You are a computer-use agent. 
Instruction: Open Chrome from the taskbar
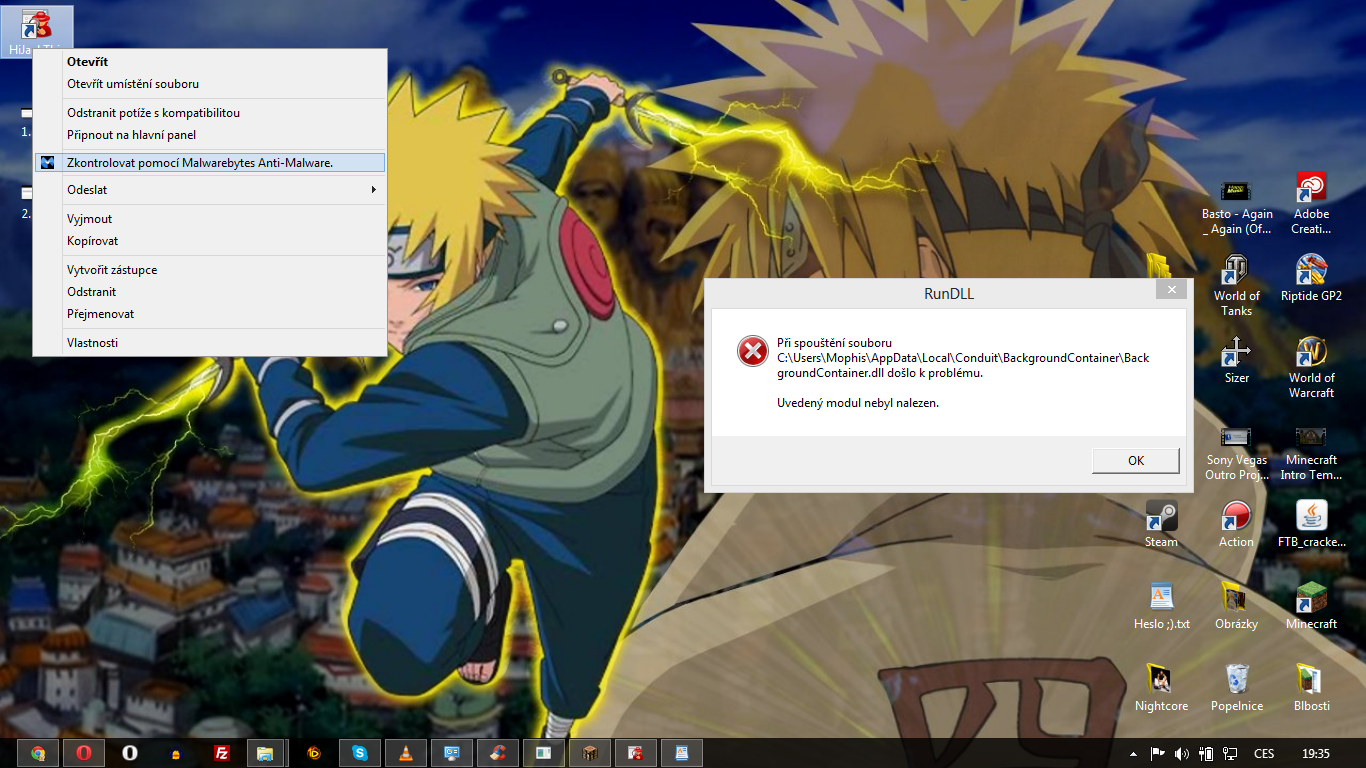tap(38, 754)
